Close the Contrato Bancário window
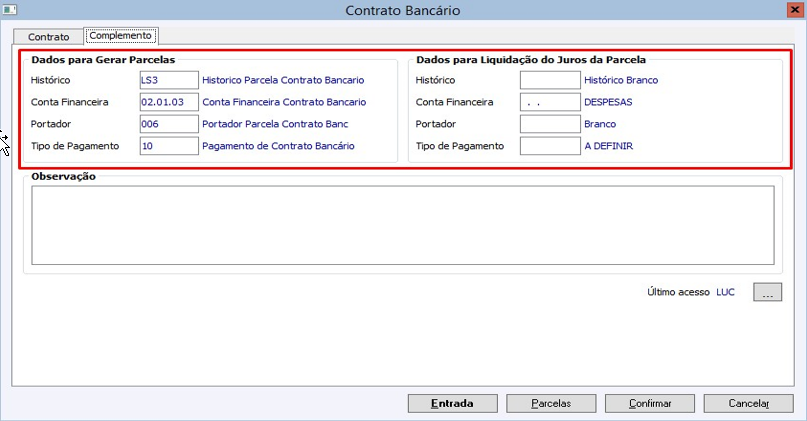 tap(795, 10)
